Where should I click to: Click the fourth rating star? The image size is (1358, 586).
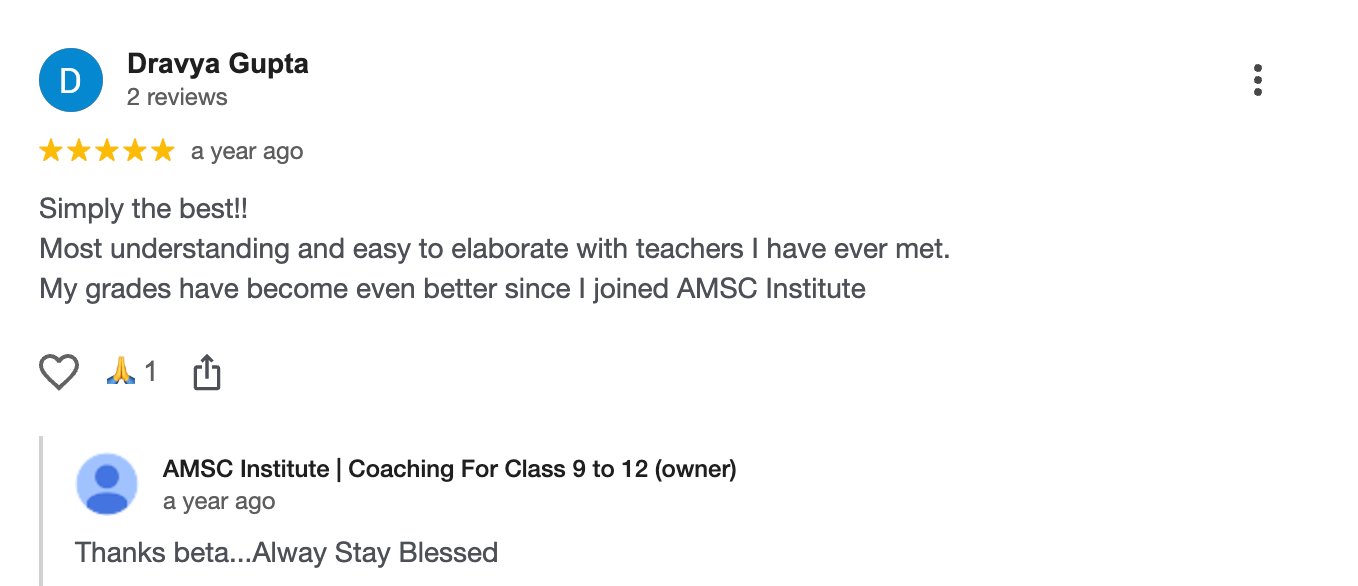pos(134,151)
